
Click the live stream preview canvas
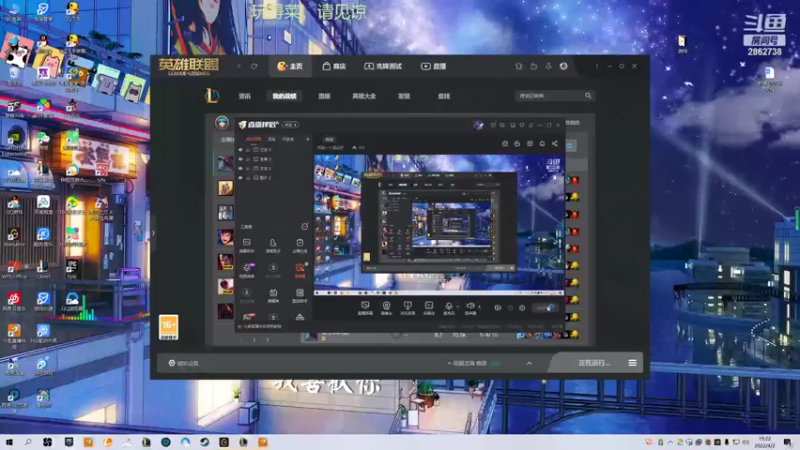pos(439,224)
